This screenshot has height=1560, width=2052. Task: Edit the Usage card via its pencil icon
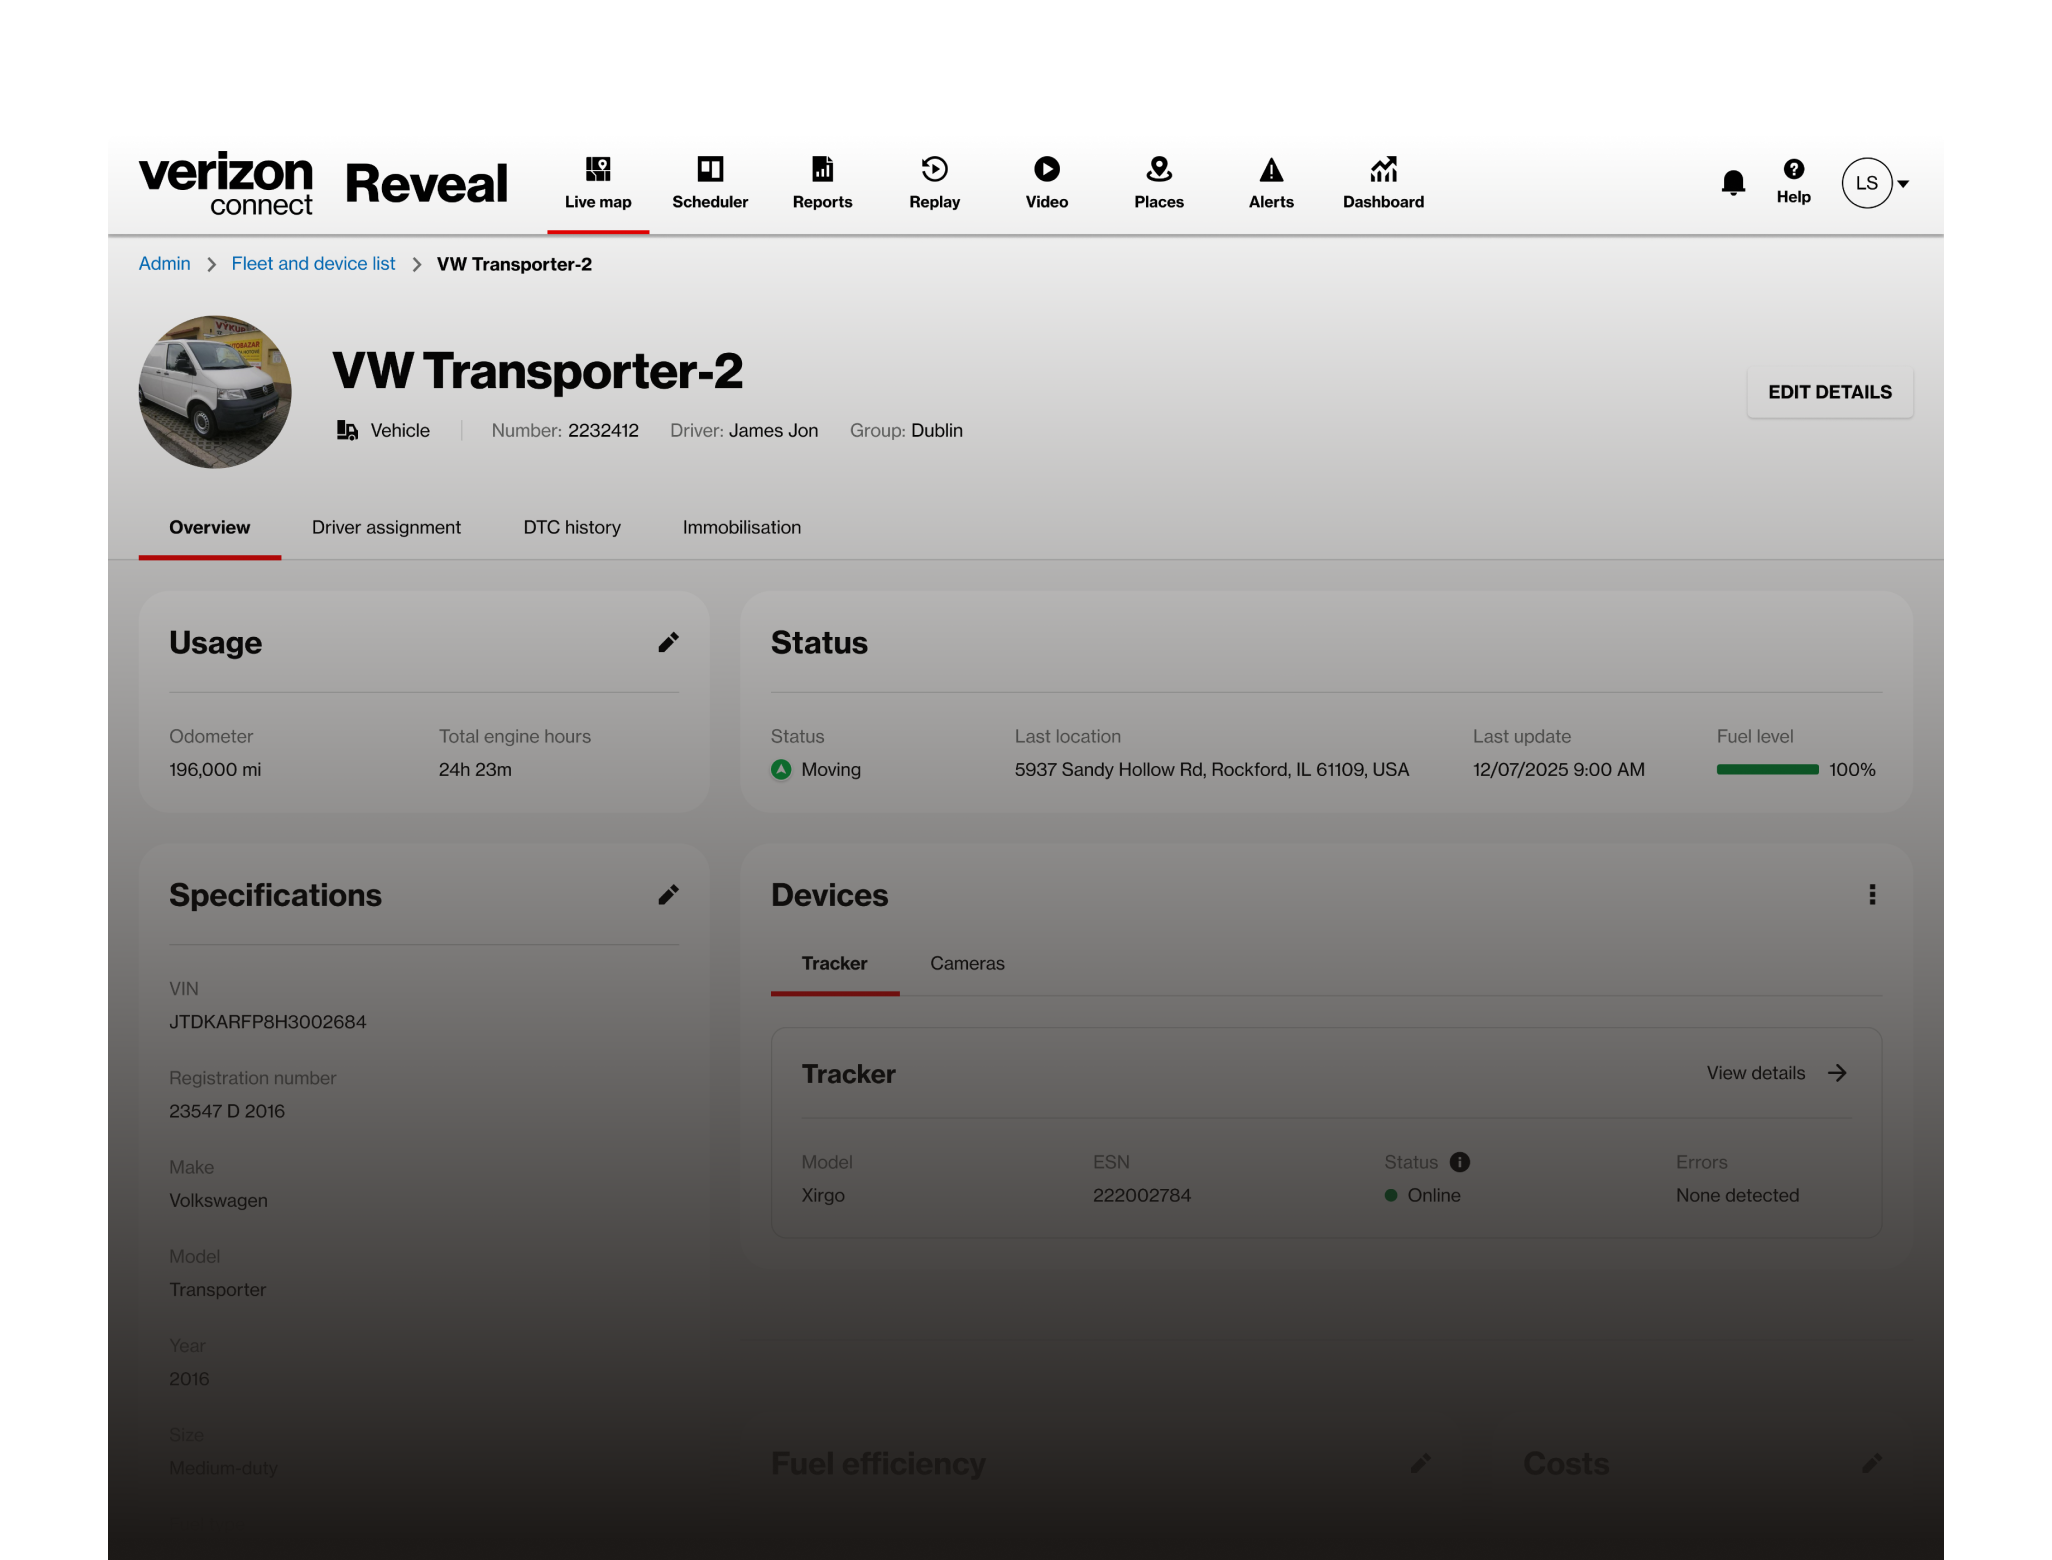coord(669,642)
